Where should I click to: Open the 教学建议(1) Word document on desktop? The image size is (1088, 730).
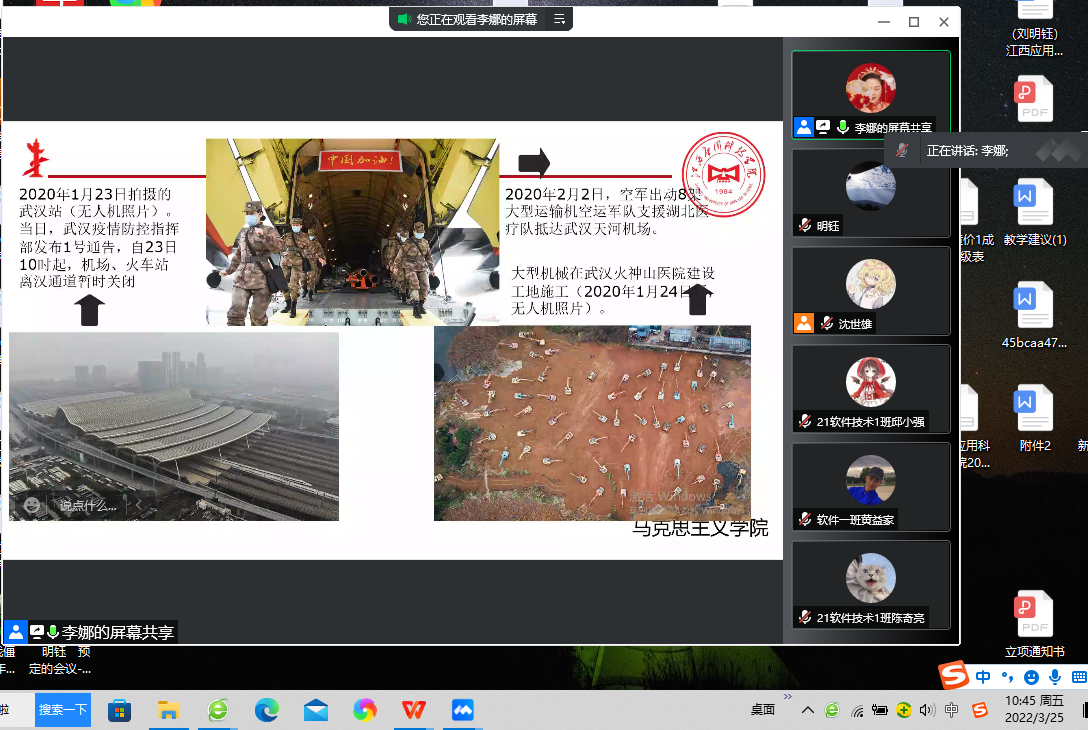(x=1035, y=212)
